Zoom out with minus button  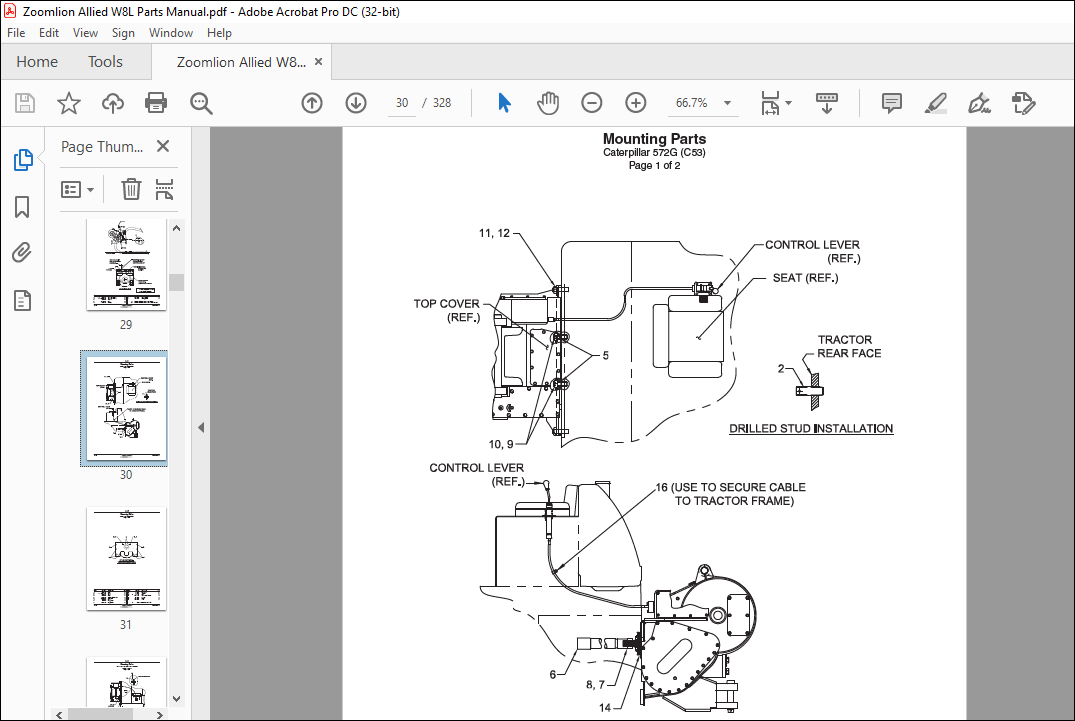tap(592, 103)
